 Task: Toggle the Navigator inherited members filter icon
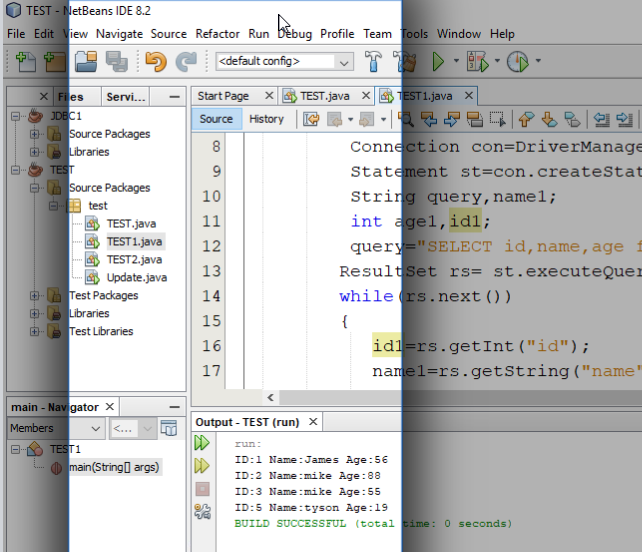(x=169, y=428)
